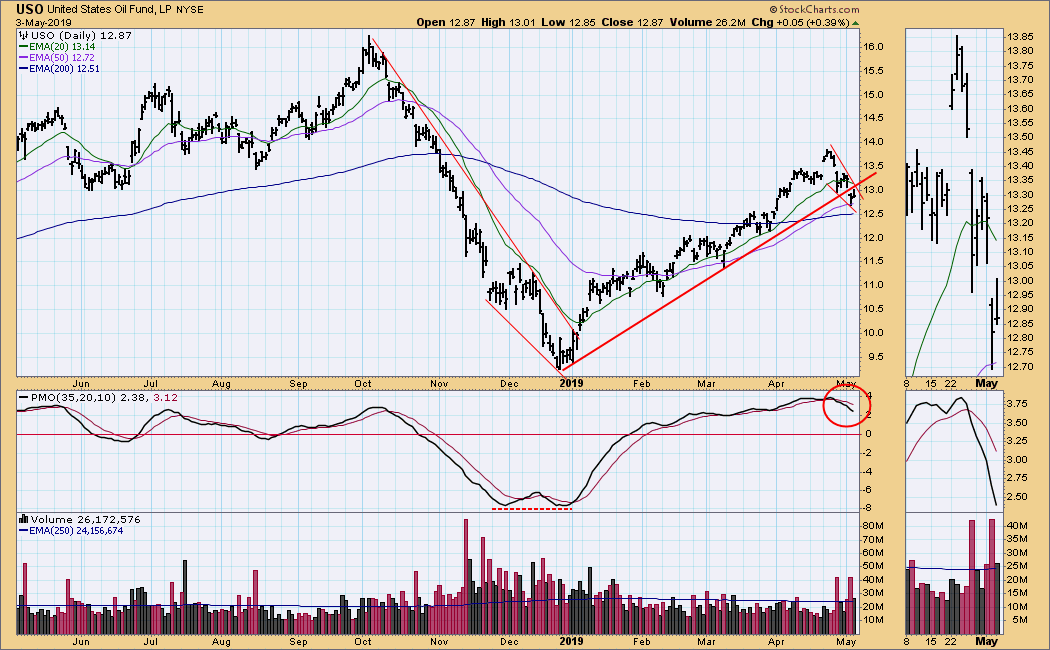
Task: Click the Oct label under the price panel
Action: coord(362,384)
